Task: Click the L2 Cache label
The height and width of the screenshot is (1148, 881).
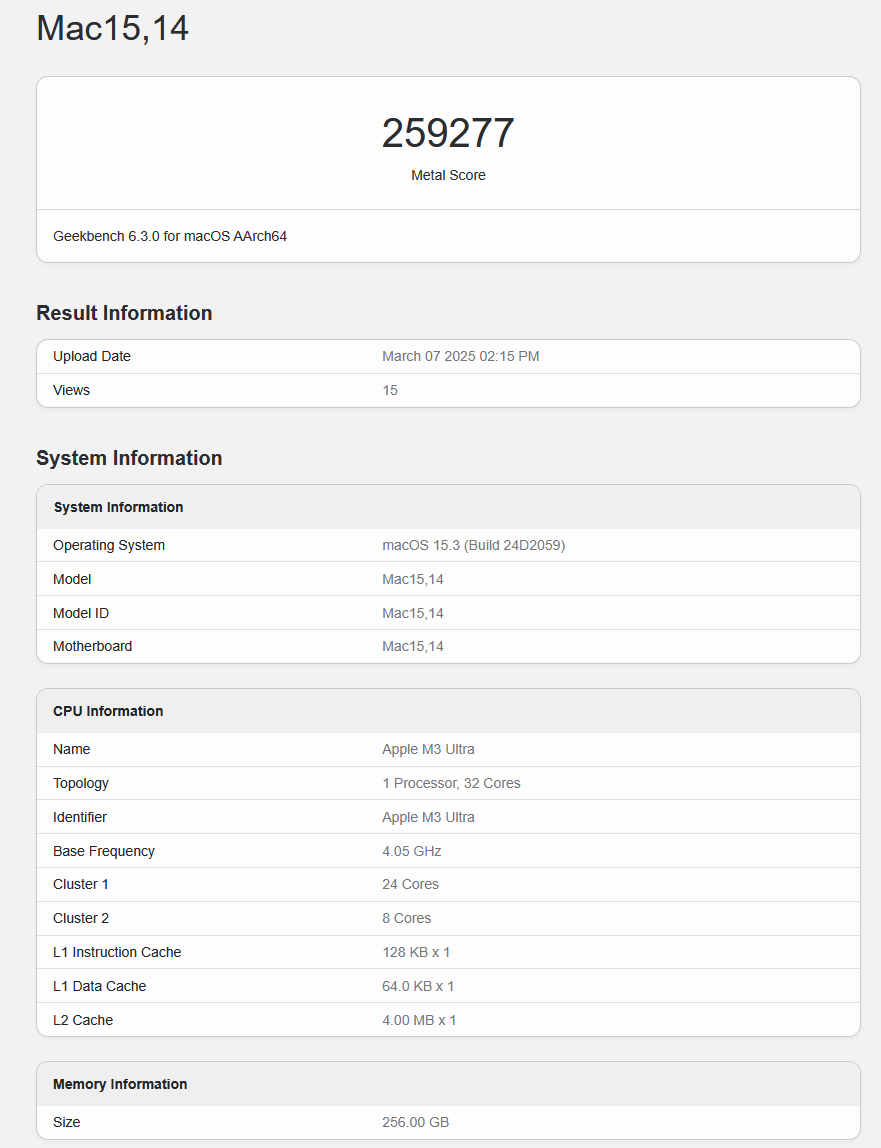Action: point(83,1021)
